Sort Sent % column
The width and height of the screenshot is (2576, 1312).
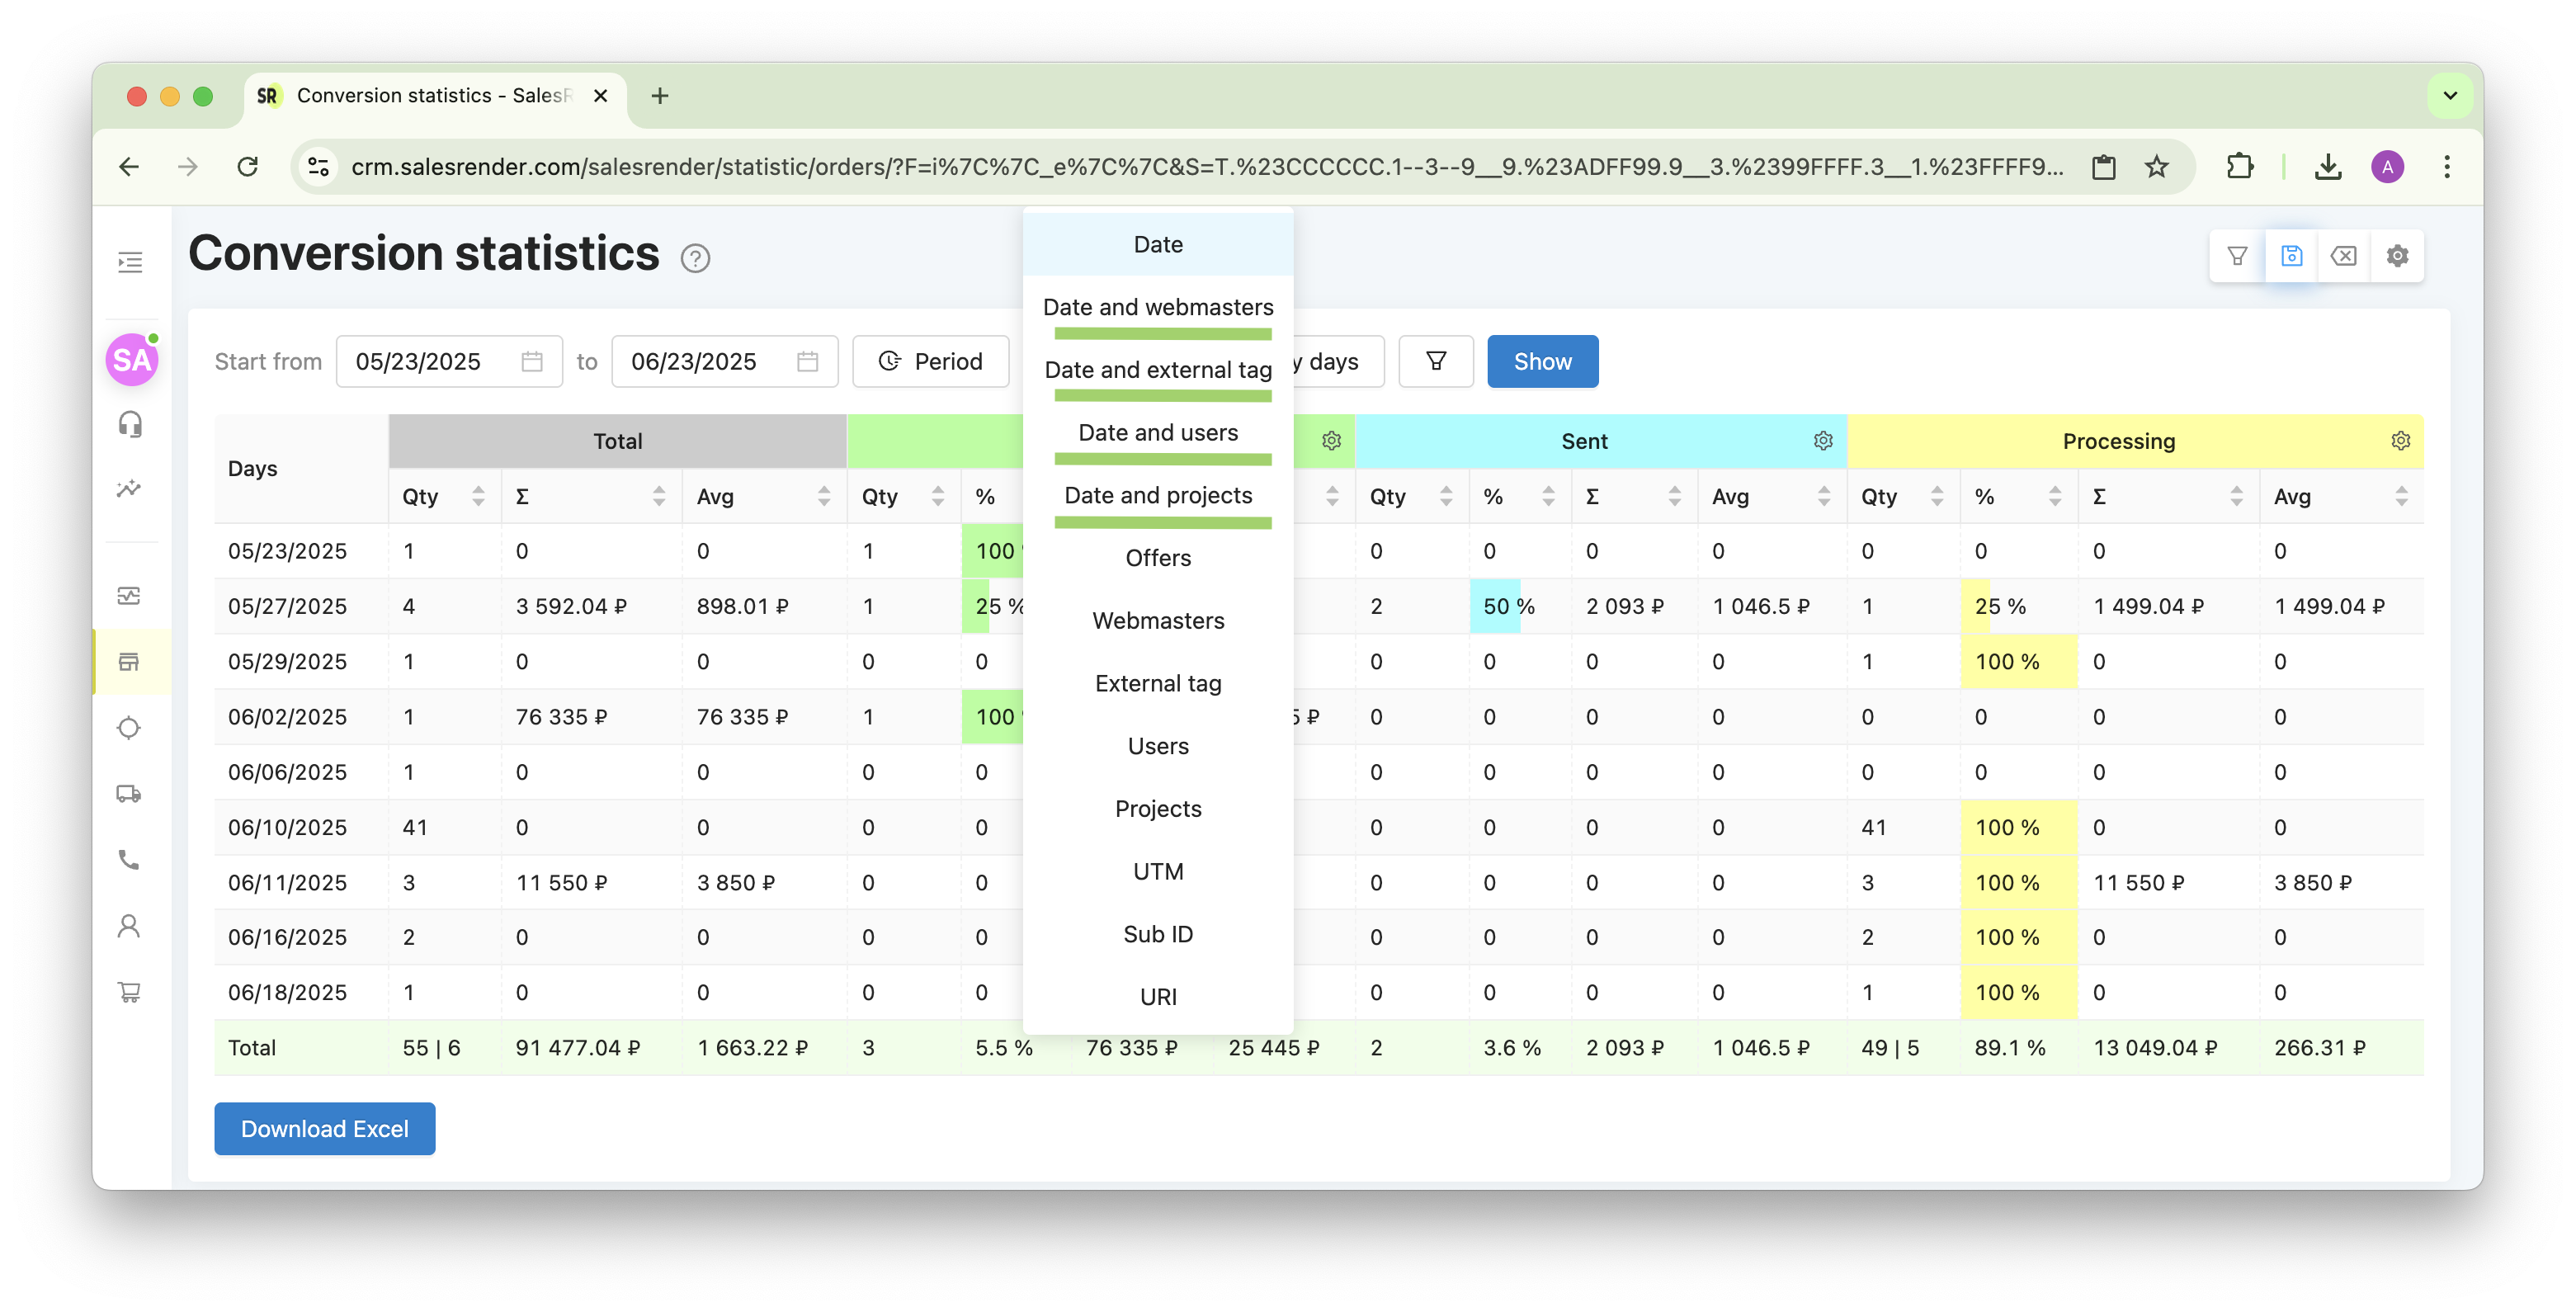pyautogui.click(x=1548, y=496)
